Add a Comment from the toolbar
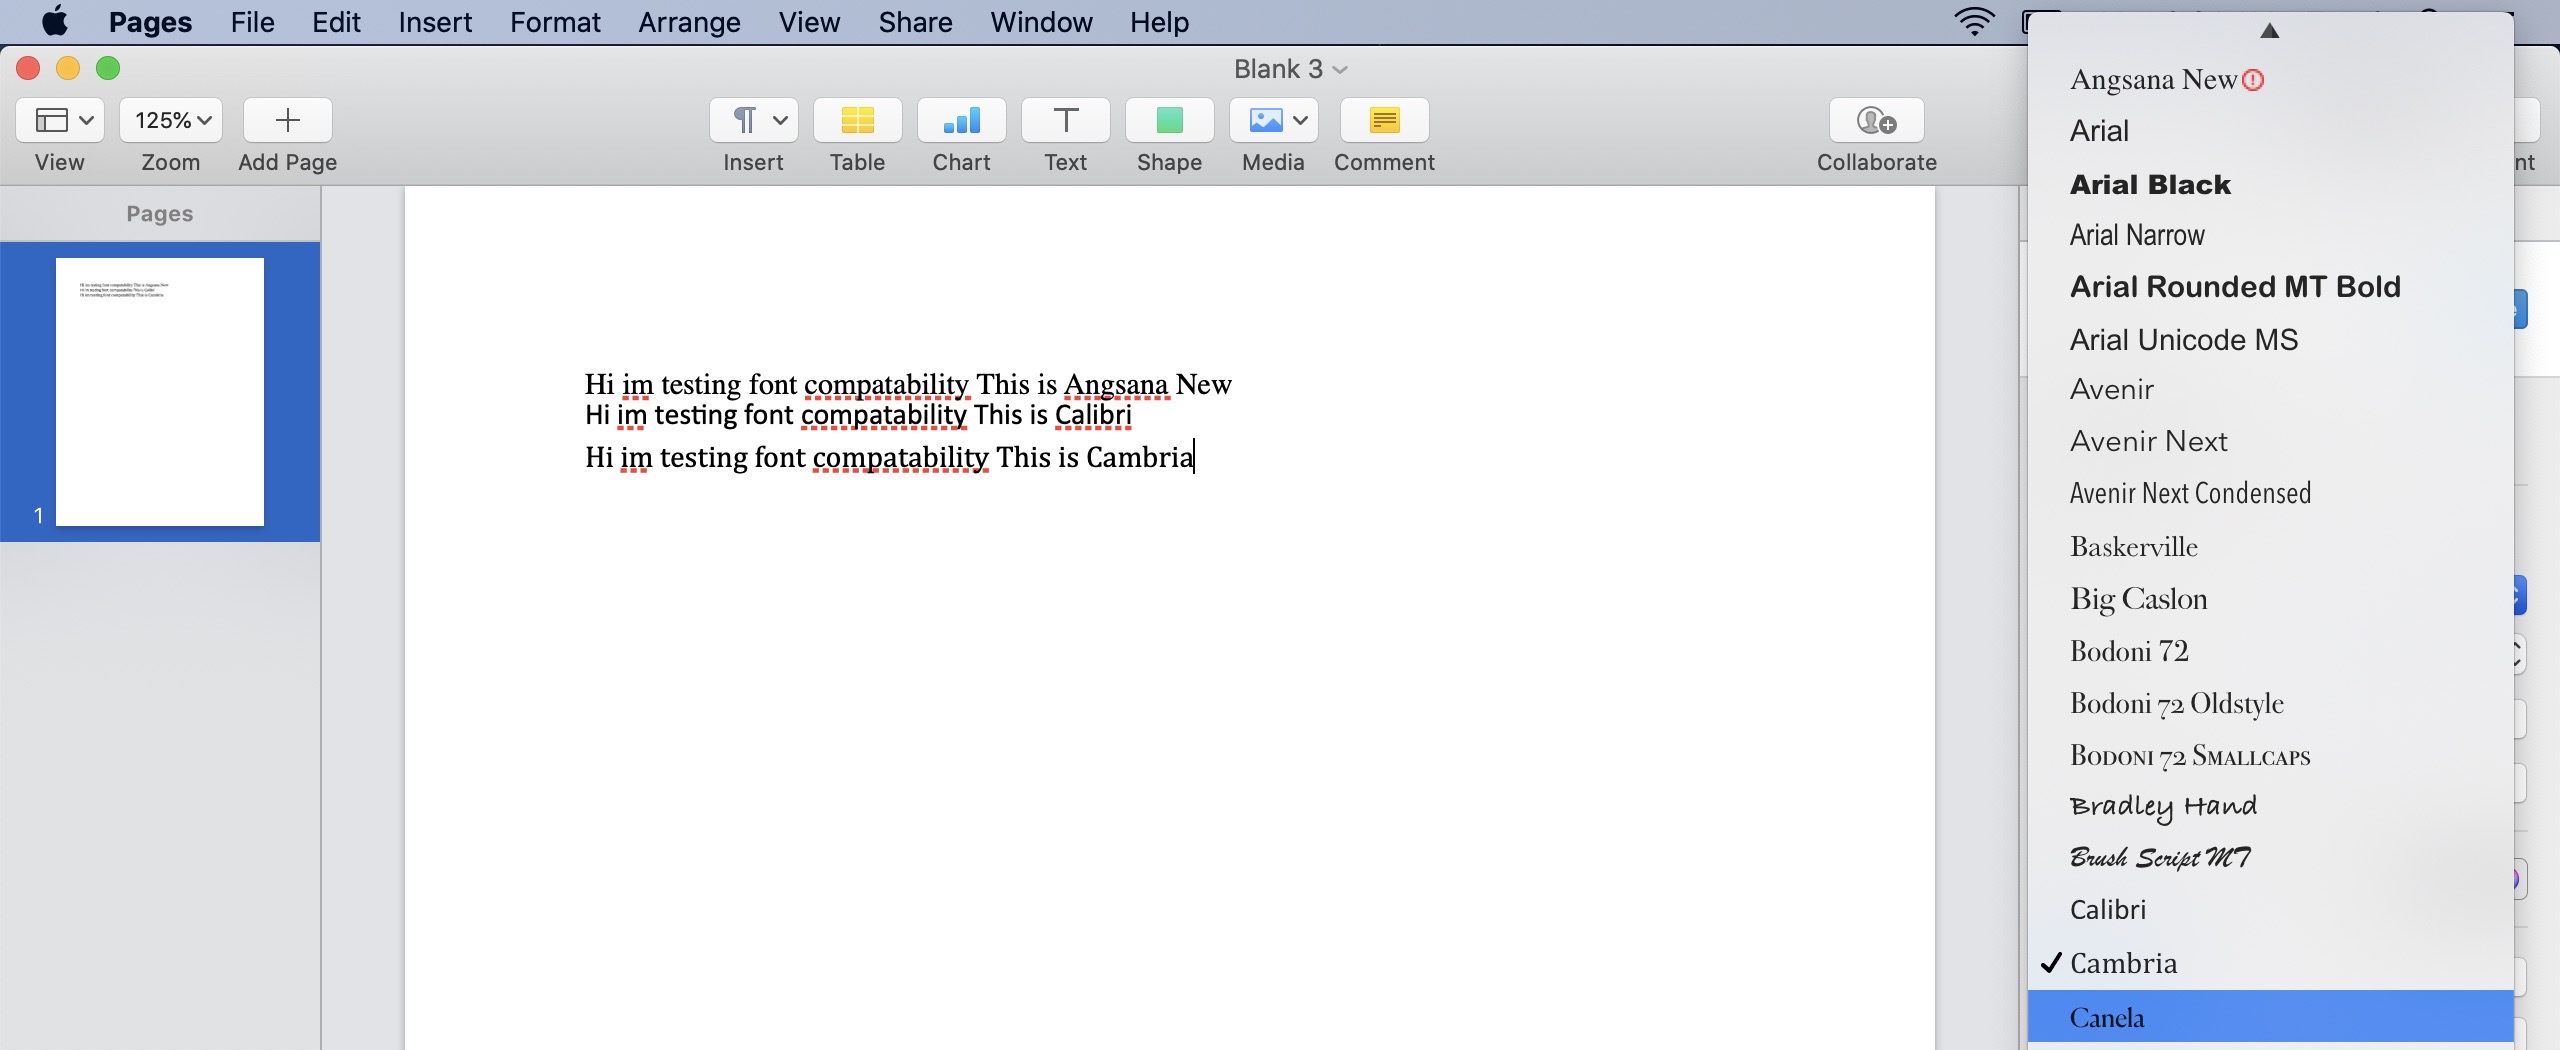Screen dimensions: 2560x1050 pyautogui.click(x=1385, y=120)
